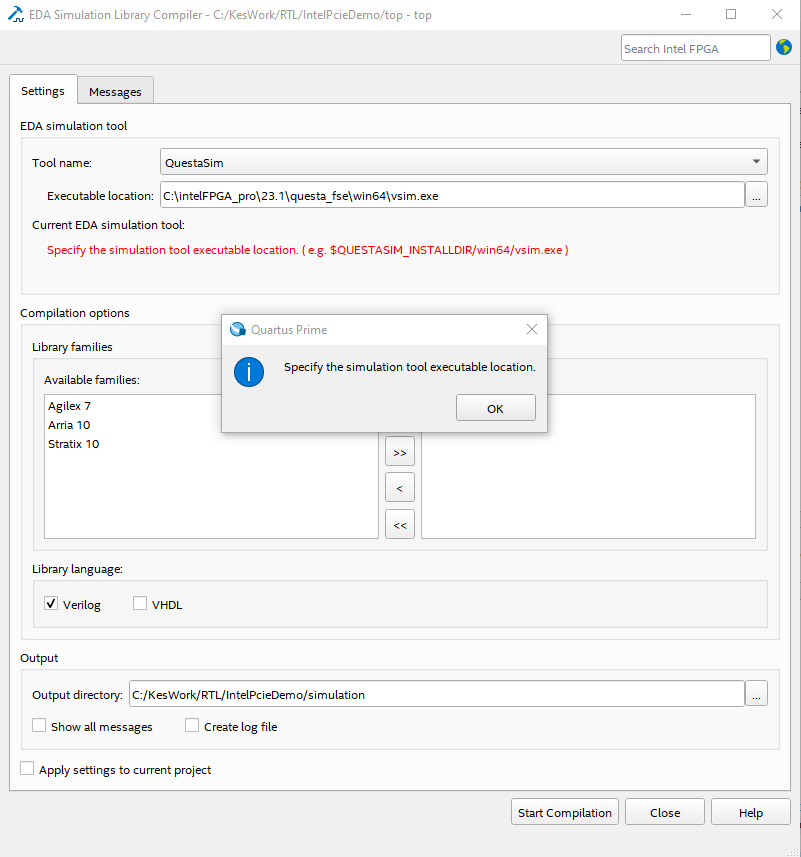Click the remove family (<) button
This screenshot has height=857, width=801.
click(400, 488)
